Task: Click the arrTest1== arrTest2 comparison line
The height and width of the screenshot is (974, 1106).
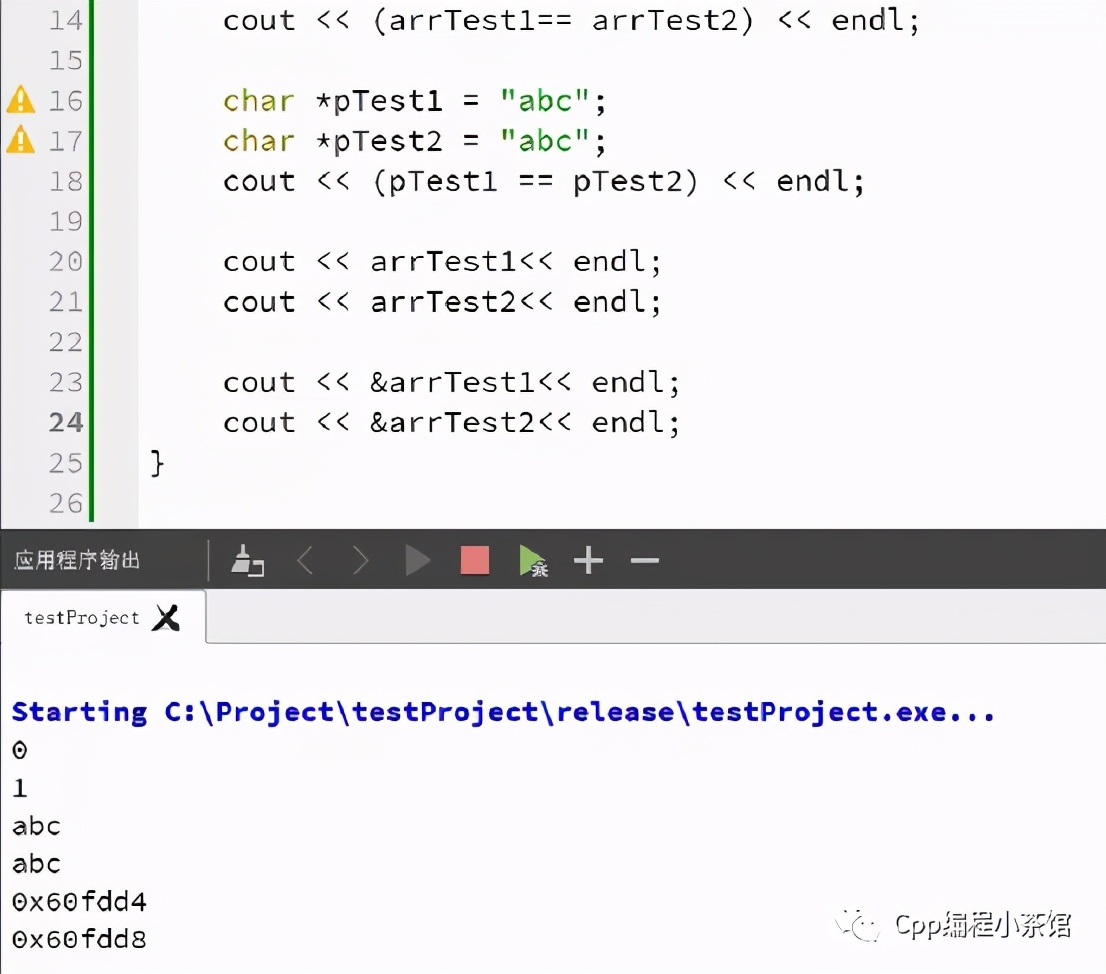Action: tap(571, 20)
